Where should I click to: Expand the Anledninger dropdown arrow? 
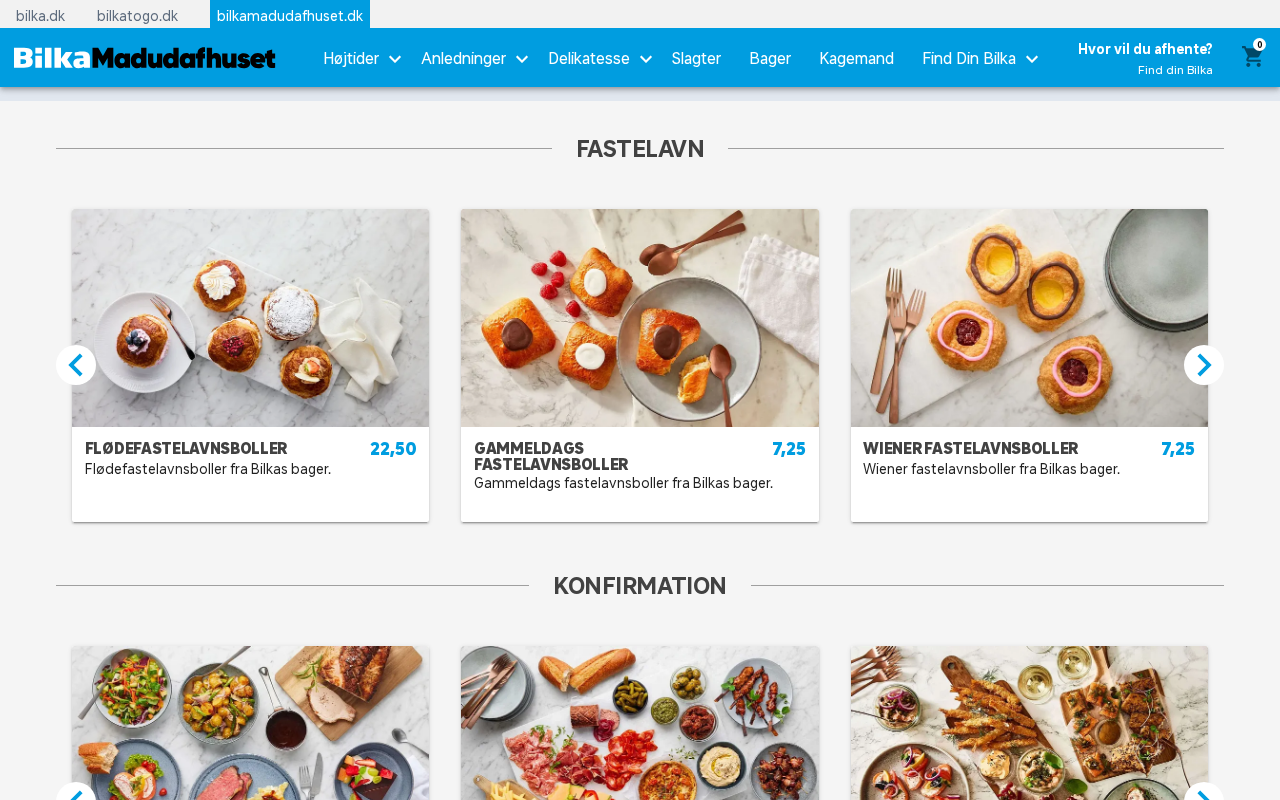522,59
